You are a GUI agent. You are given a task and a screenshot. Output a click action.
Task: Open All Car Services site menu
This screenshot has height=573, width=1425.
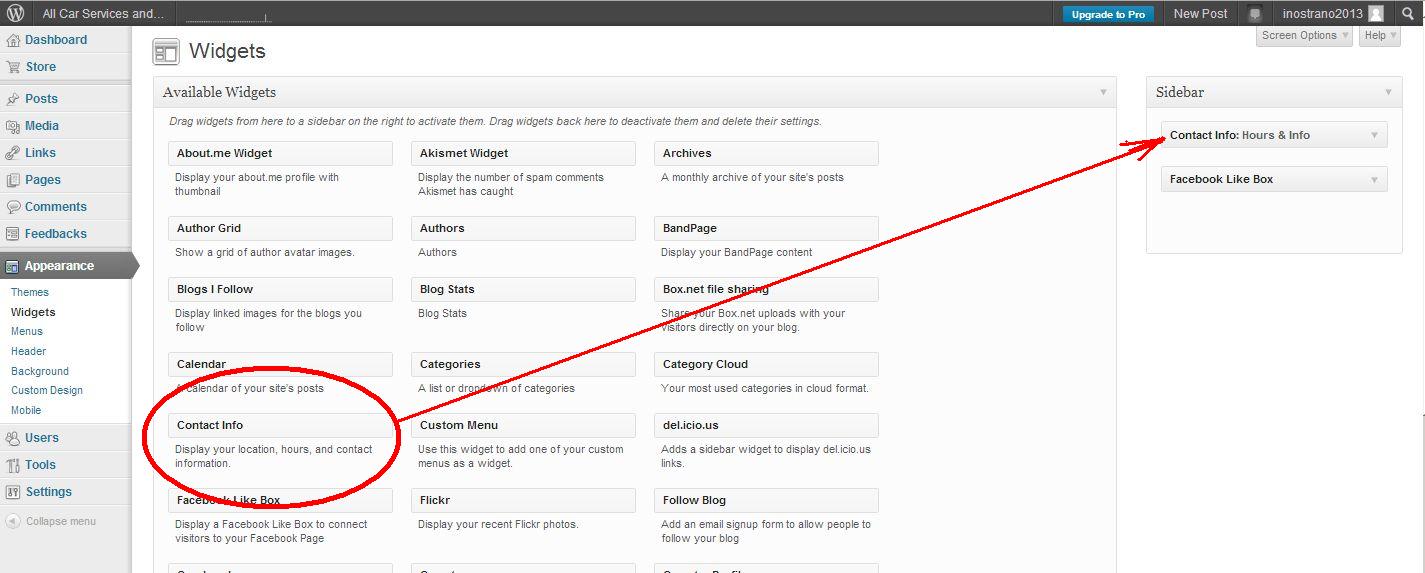pos(104,14)
